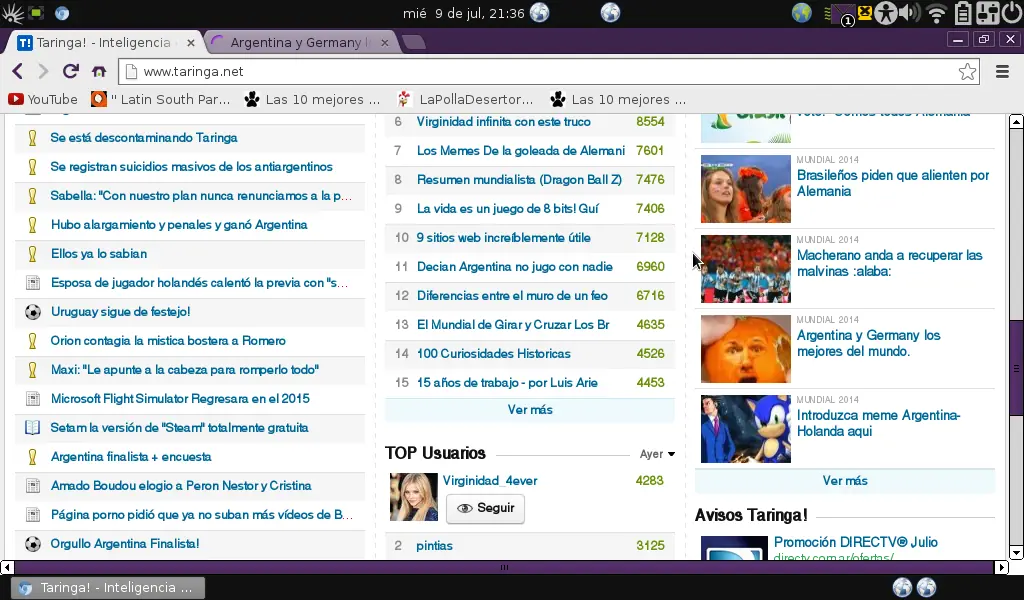This screenshot has width=1024, height=600.
Task: Click the Taringa! taskbar window button
Action: coord(108,588)
